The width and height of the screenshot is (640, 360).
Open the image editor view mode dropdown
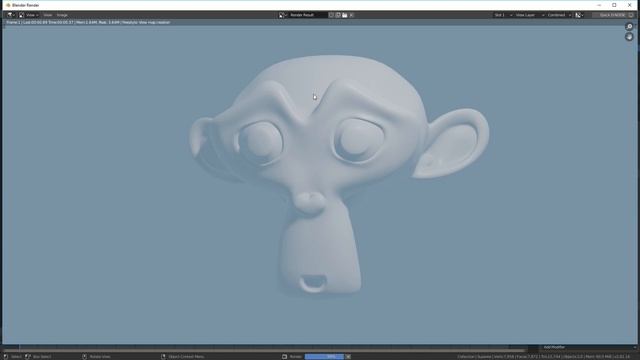tap(29, 15)
